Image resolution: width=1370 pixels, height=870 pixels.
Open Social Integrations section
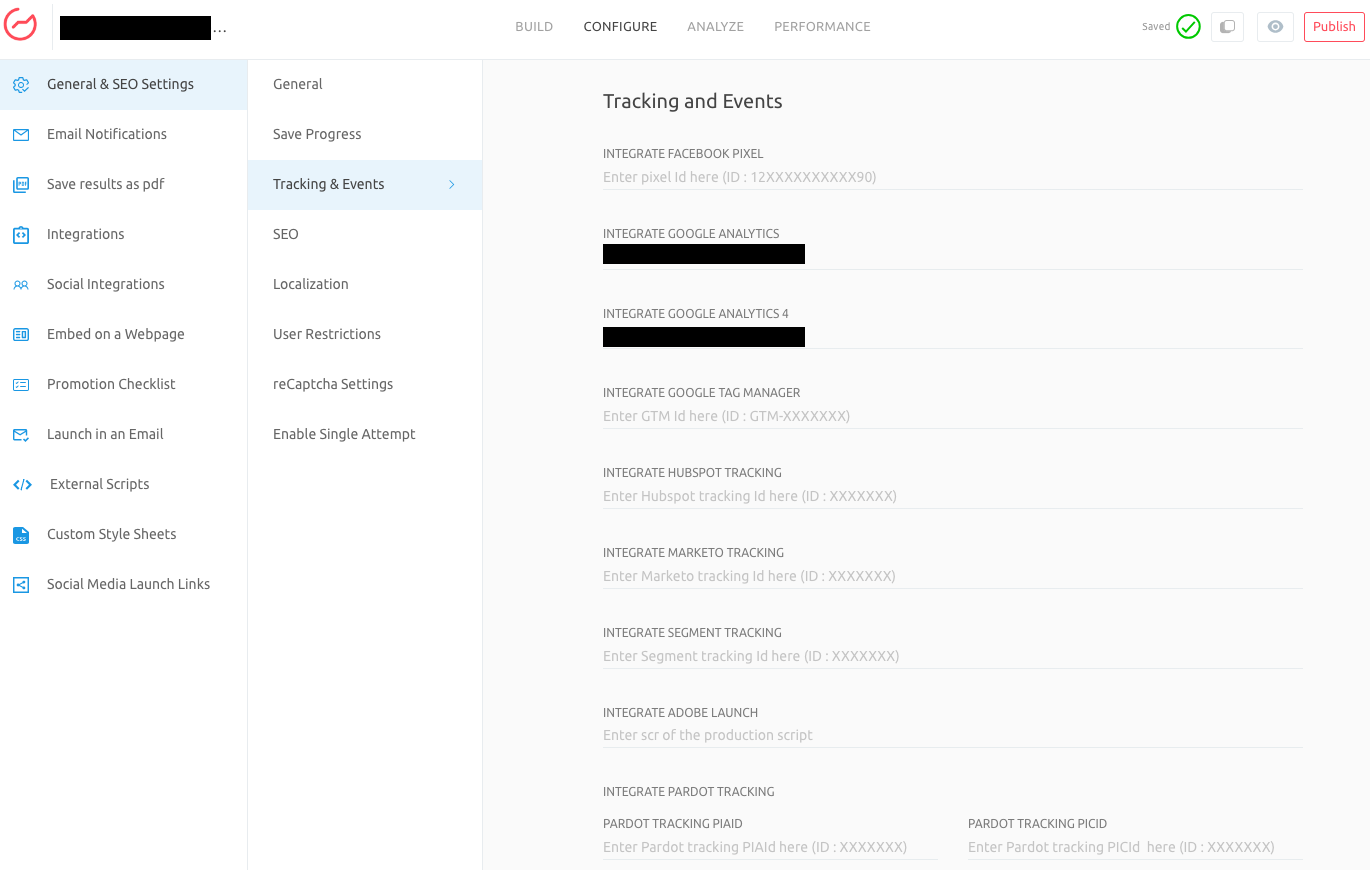tap(123, 285)
